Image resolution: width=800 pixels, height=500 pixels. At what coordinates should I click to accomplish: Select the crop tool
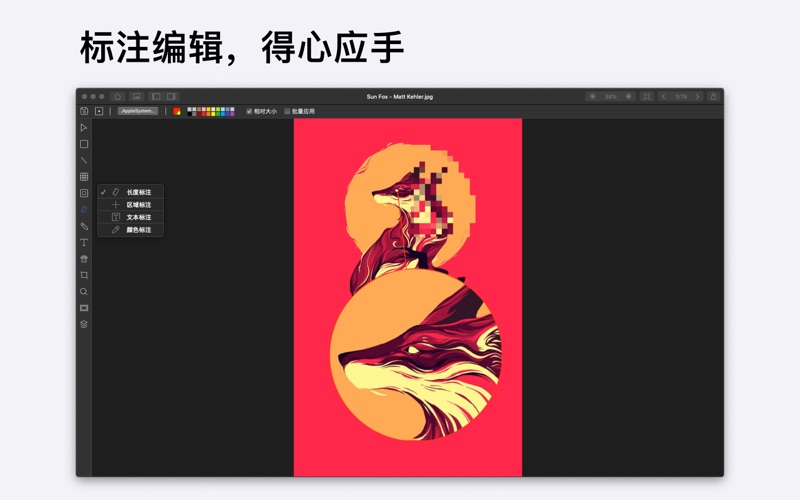(84, 275)
